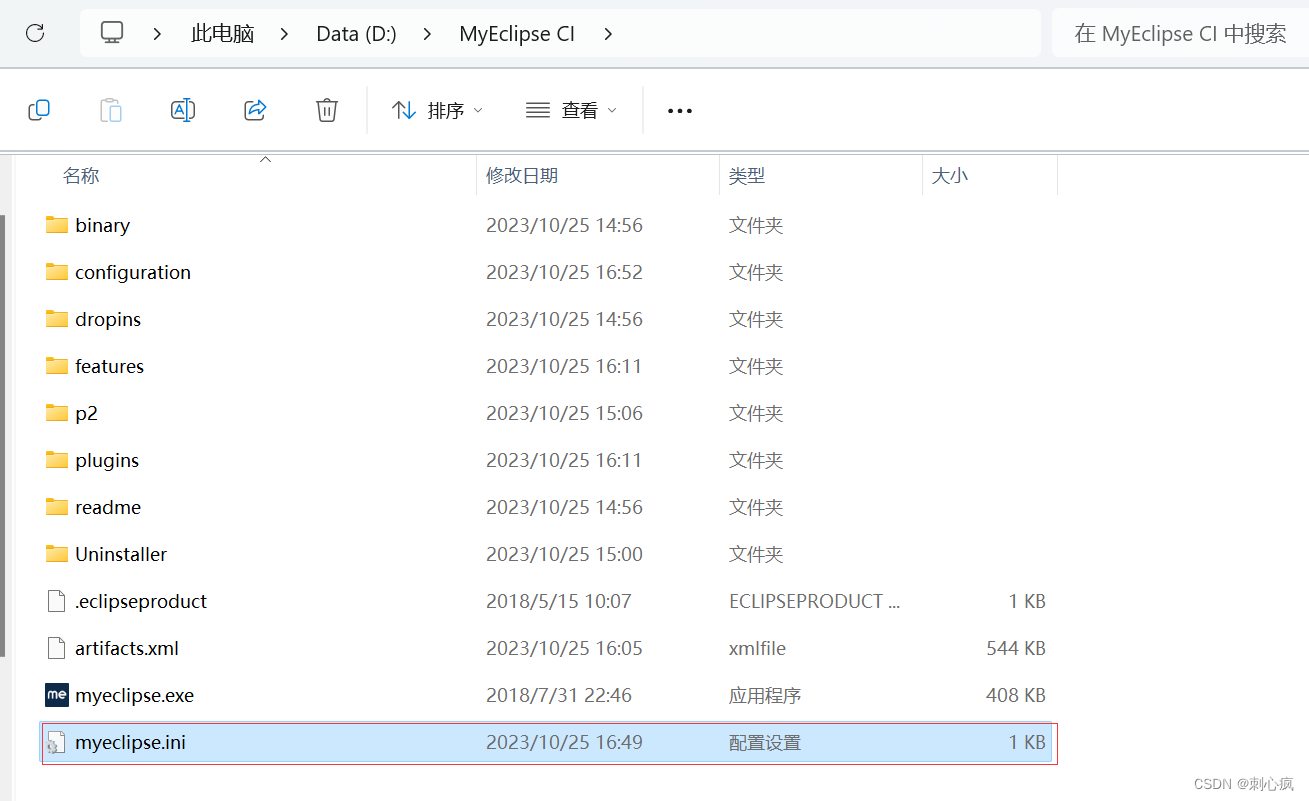This screenshot has height=801, width=1309.
Task: Click the myeclipse.ini settings file icon
Action: [x=55, y=742]
